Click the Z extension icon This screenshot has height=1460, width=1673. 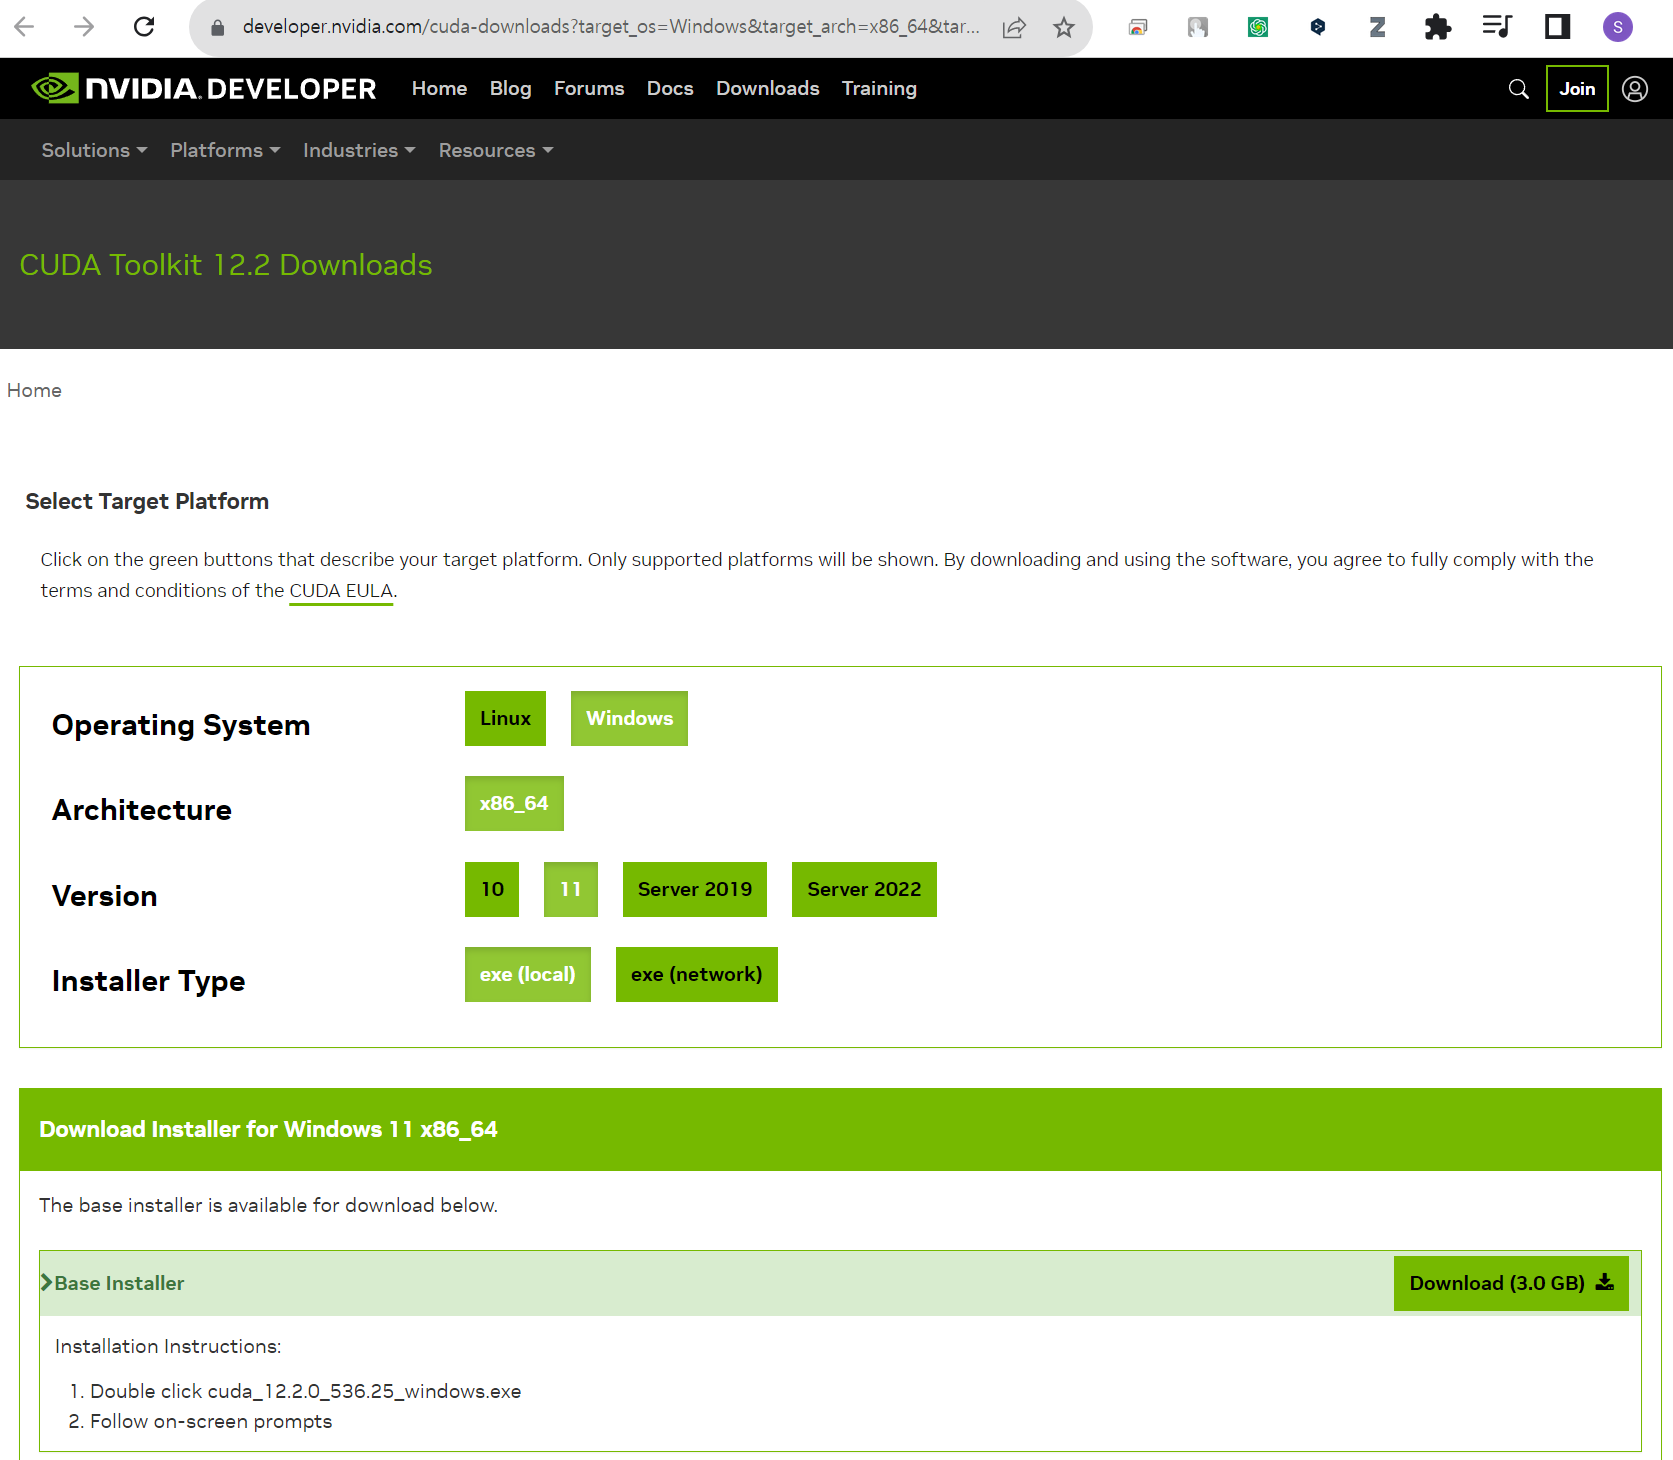pos(1377,27)
